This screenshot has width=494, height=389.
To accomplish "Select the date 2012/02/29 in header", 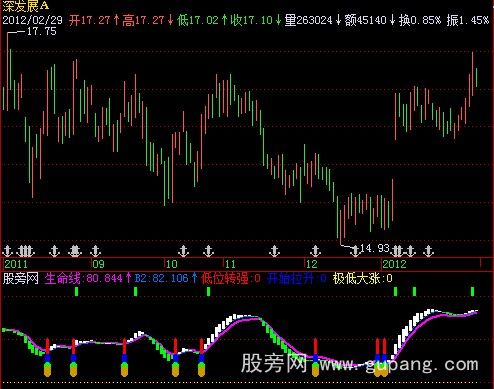I will (x=32, y=20).
